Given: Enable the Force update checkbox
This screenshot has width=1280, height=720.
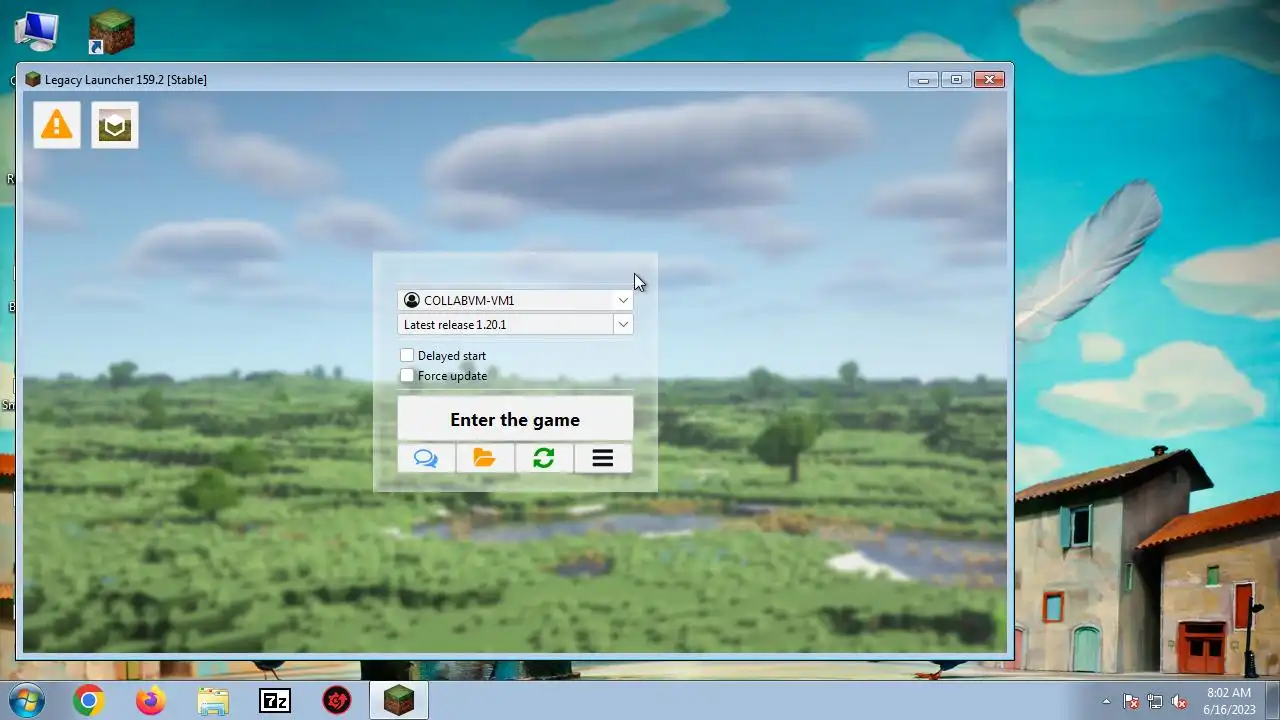Looking at the screenshot, I should coord(407,376).
